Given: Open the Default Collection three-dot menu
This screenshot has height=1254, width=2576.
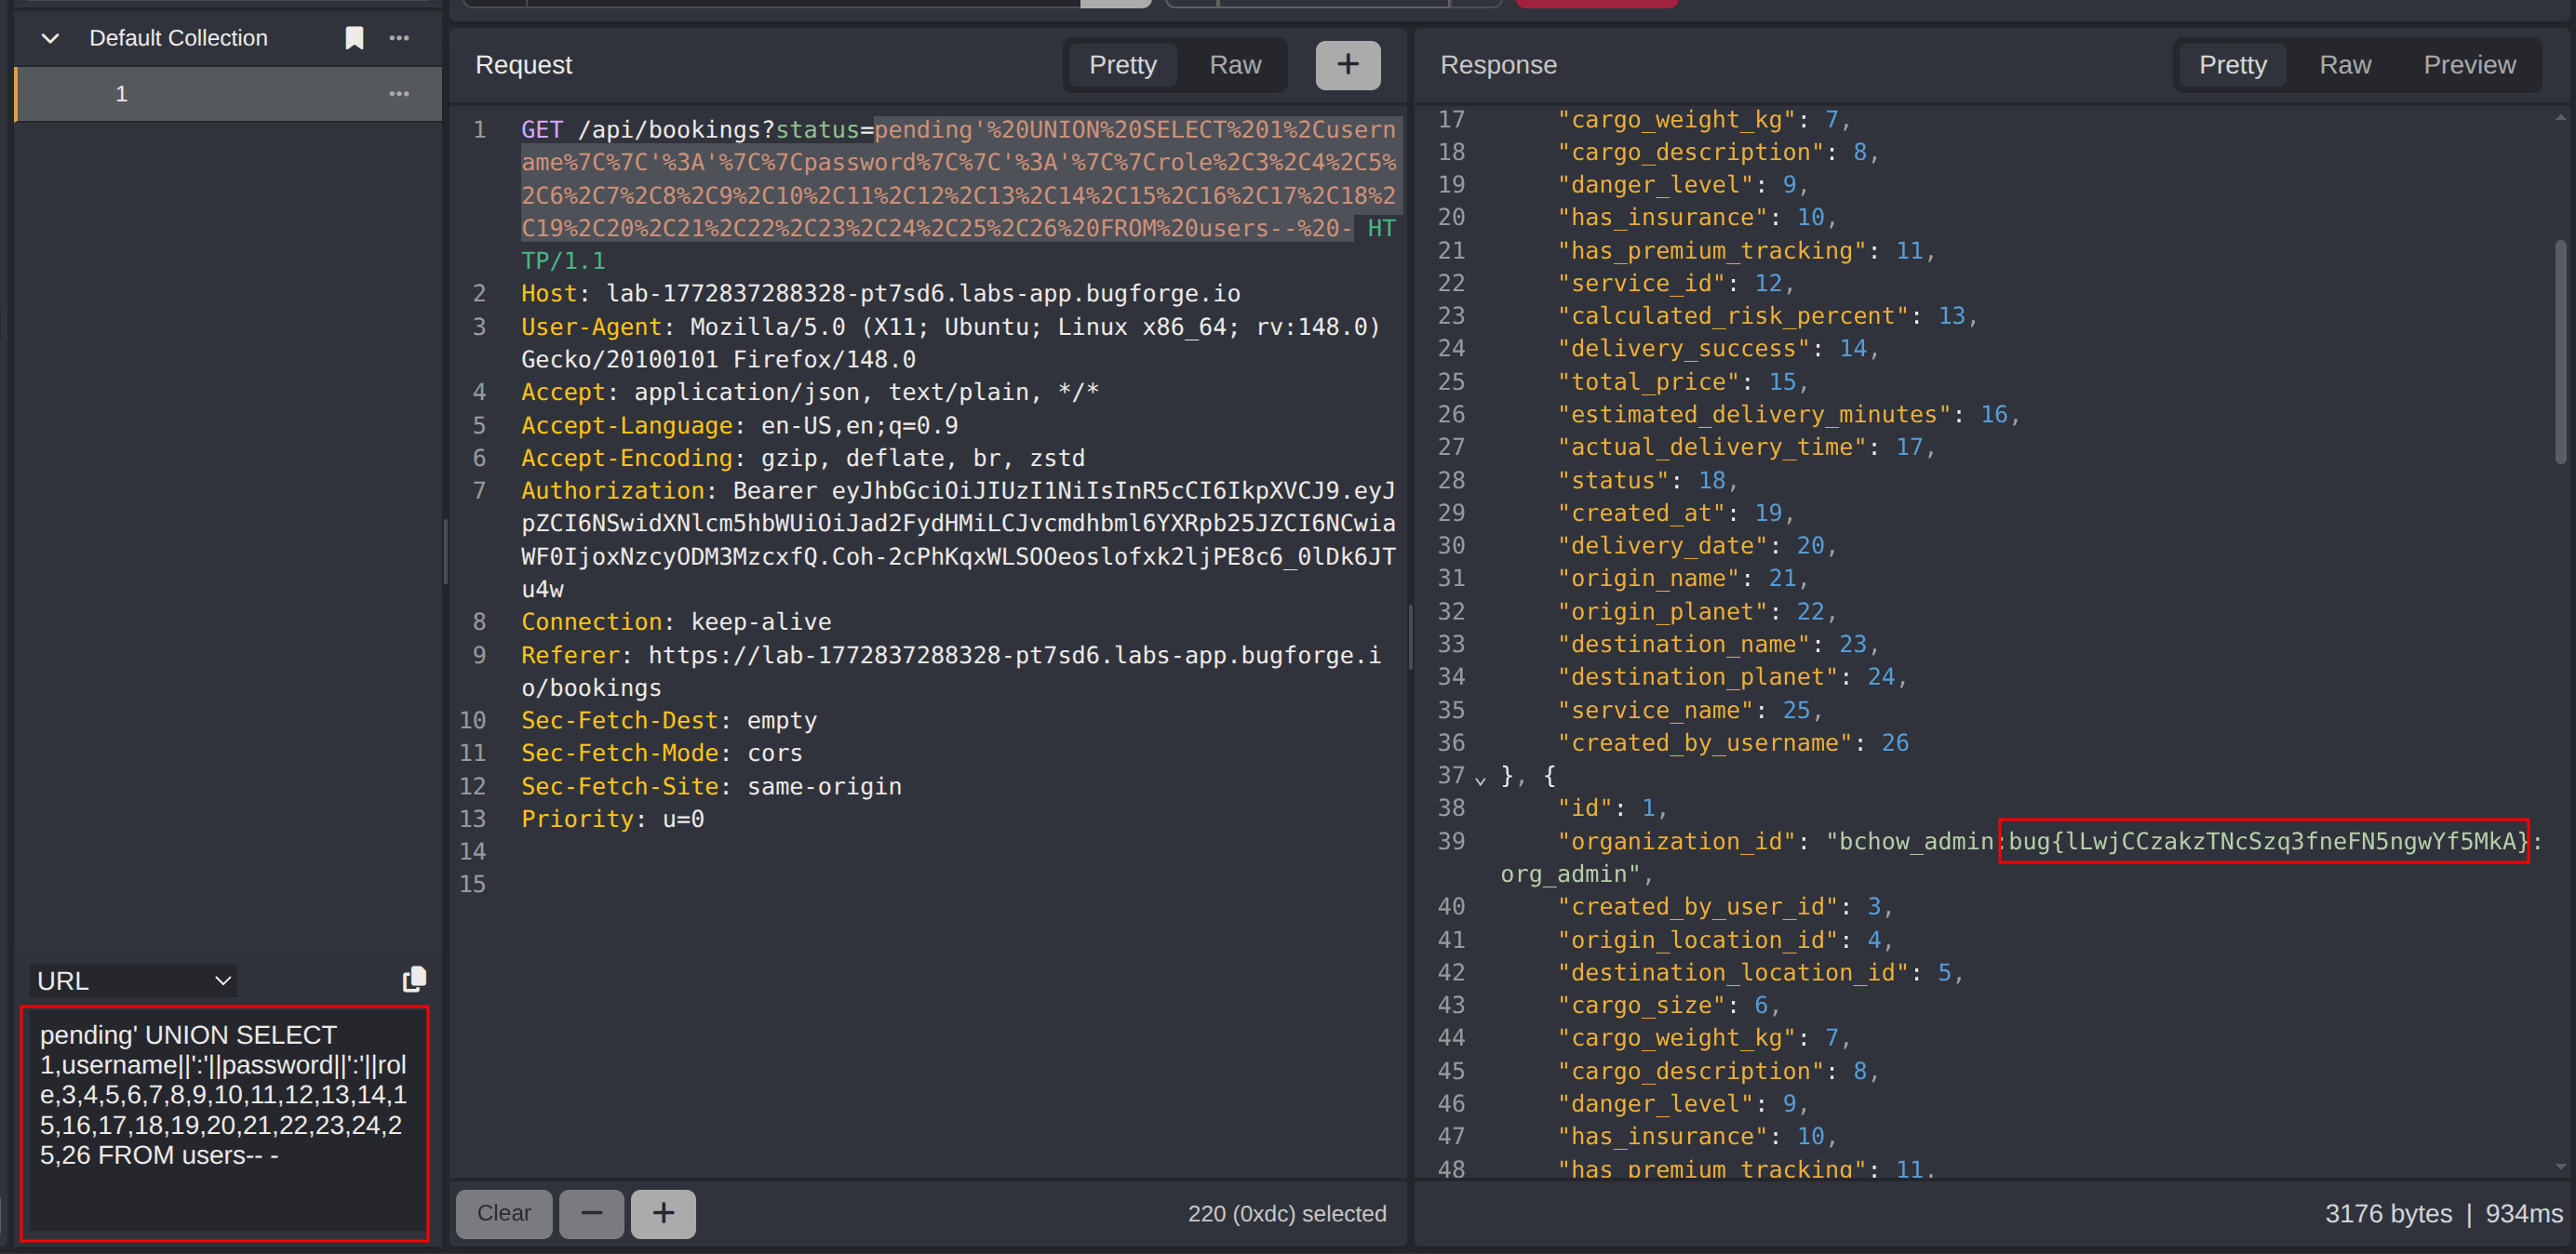Looking at the screenshot, I should click(399, 38).
